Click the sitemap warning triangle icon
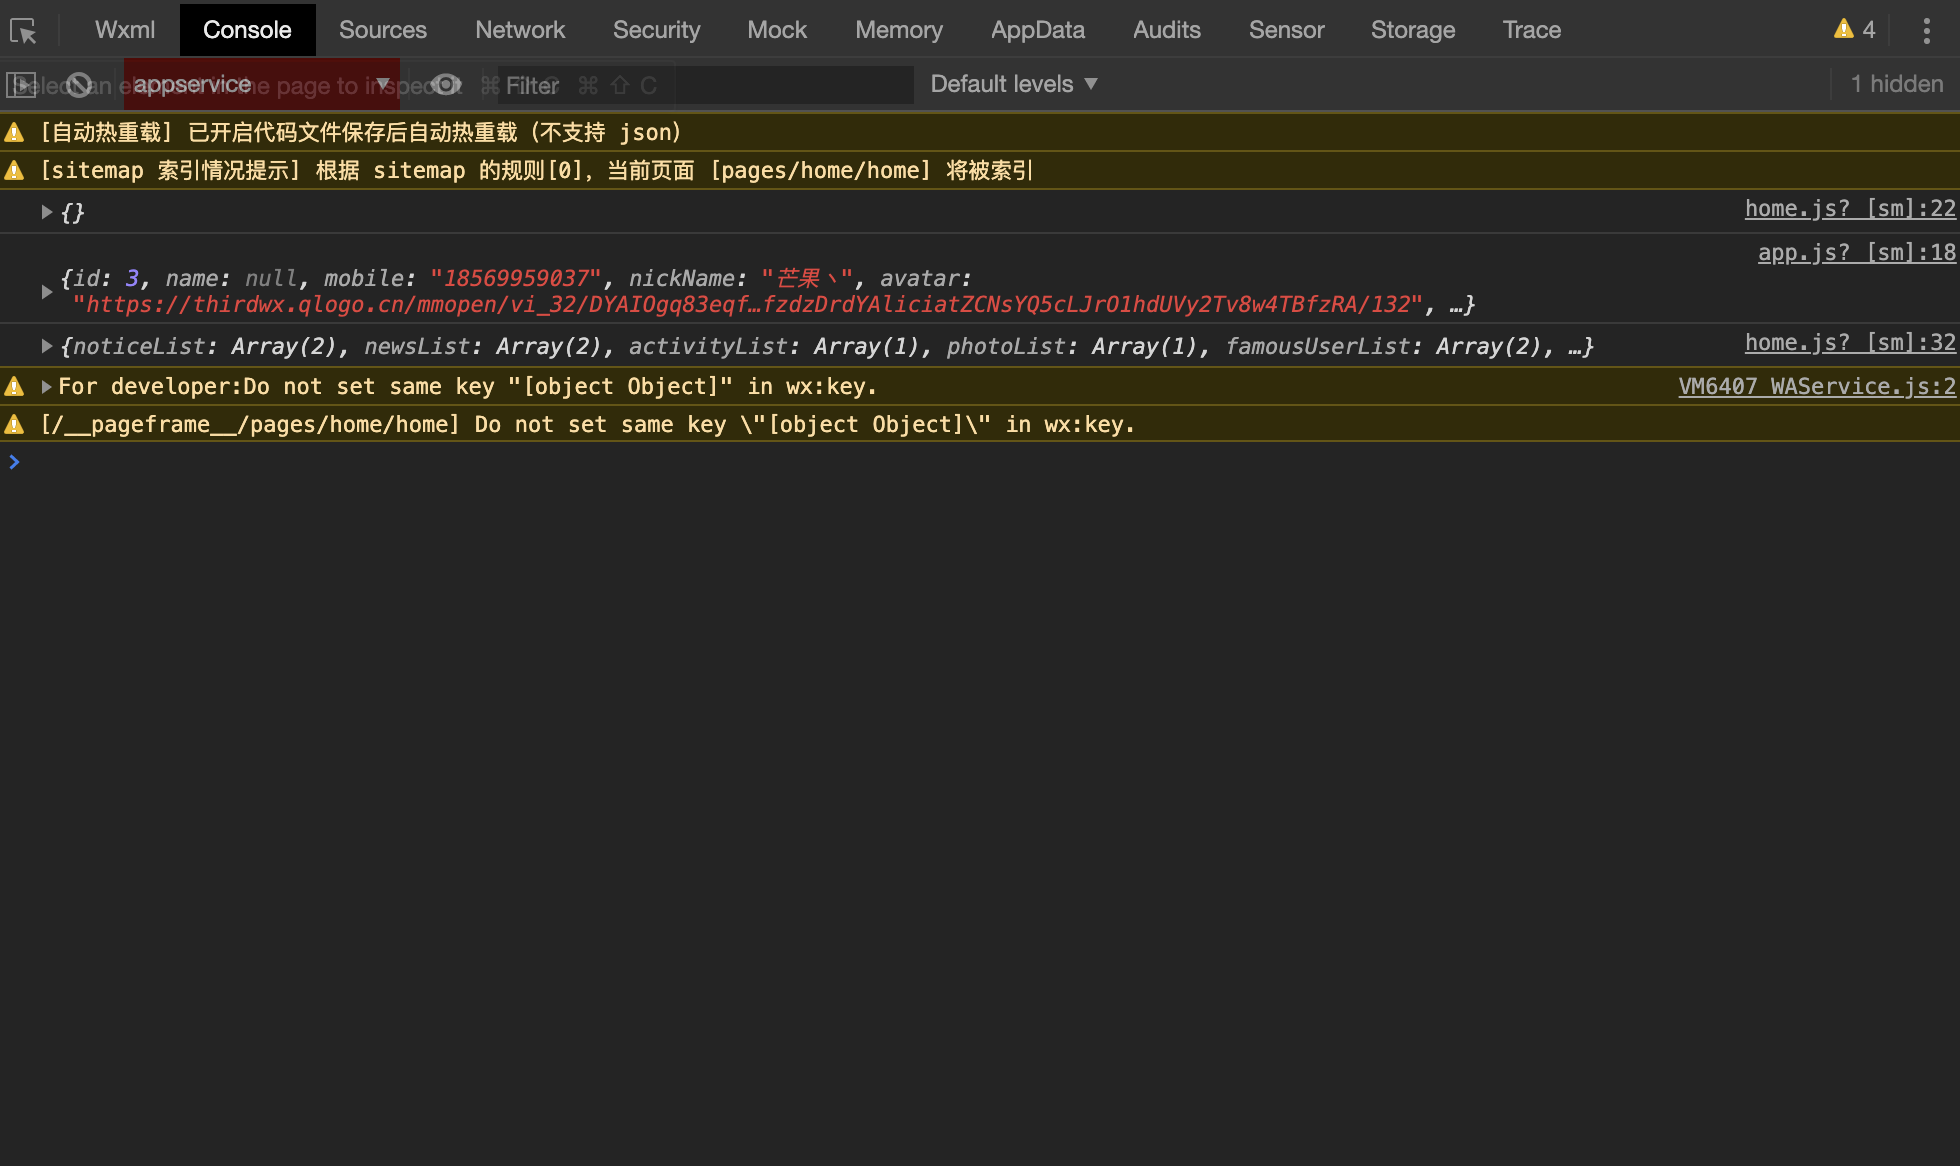Image resolution: width=1960 pixels, height=1166 pixels. point(14,171)
